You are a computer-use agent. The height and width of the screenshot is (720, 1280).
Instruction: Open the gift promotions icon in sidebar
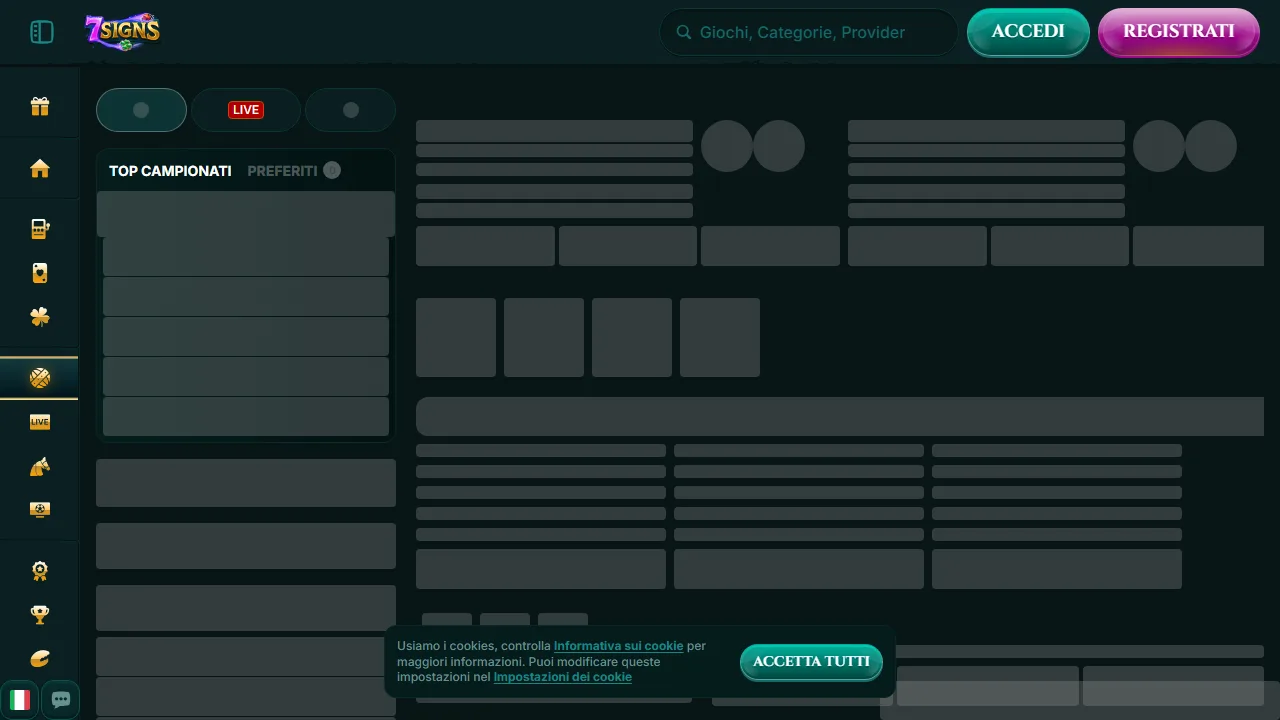point(40,106)
